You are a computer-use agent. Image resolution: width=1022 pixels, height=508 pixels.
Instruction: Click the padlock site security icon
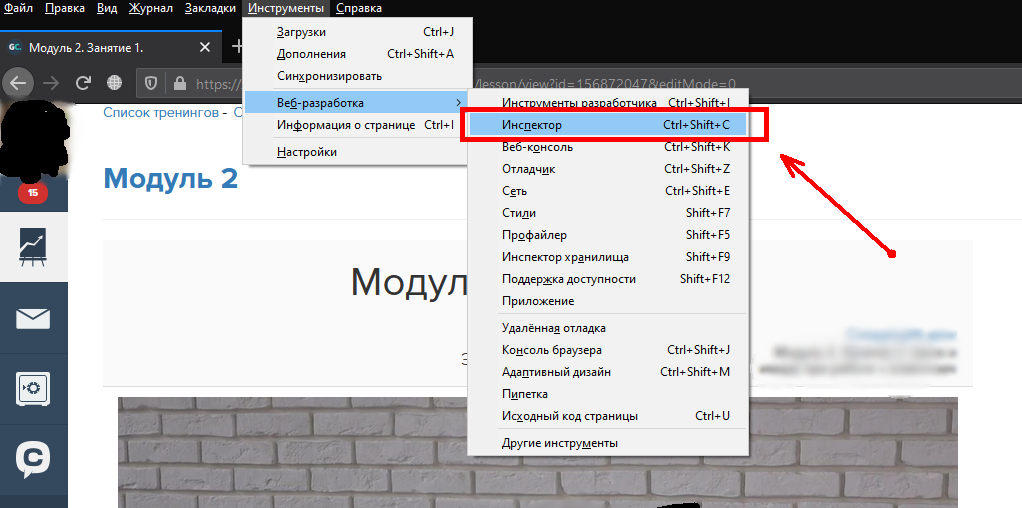click(x=179, y=83)
